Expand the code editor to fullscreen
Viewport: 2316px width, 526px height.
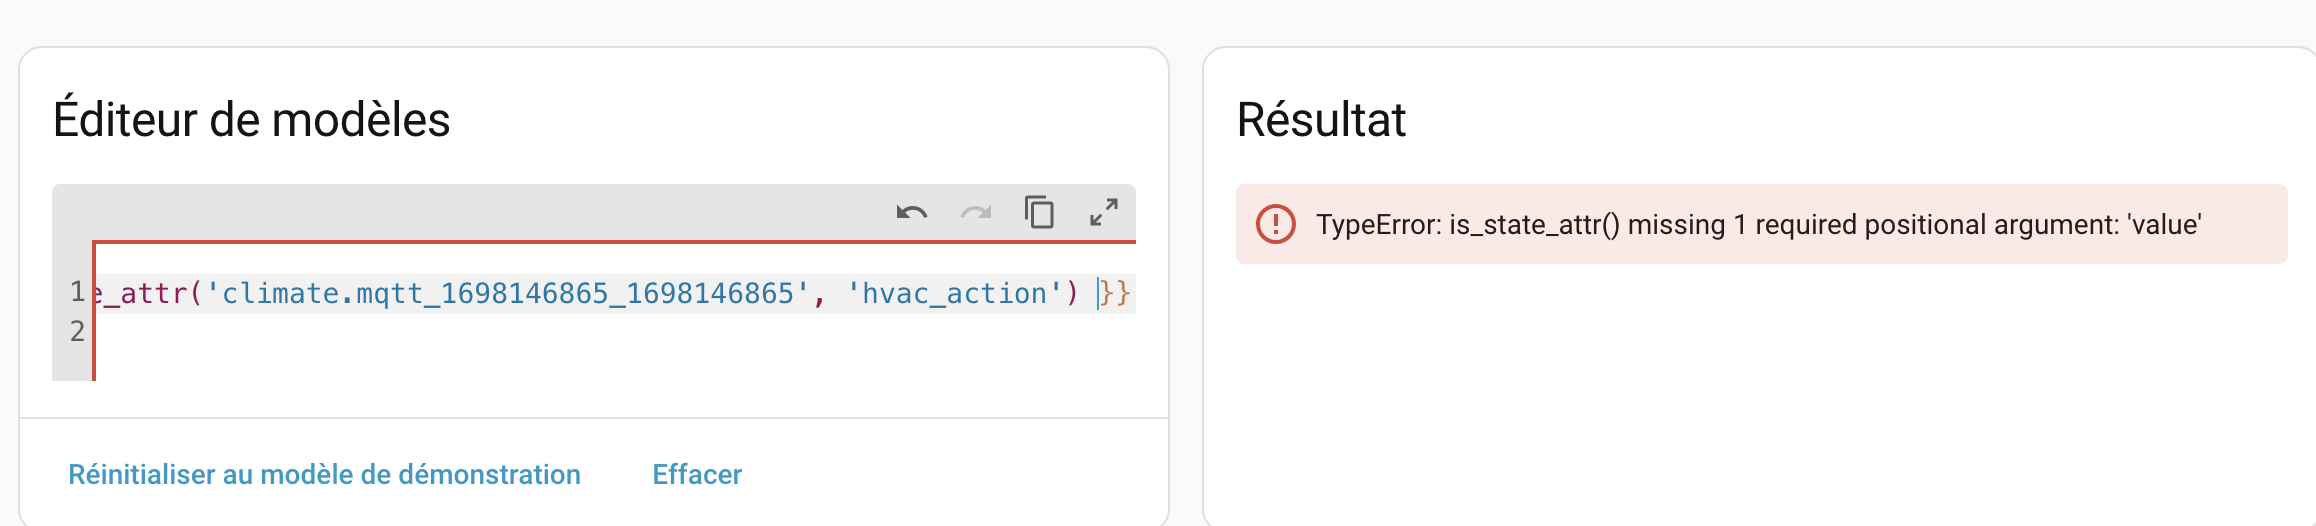pyautogui.click(x=1104, y=212)
